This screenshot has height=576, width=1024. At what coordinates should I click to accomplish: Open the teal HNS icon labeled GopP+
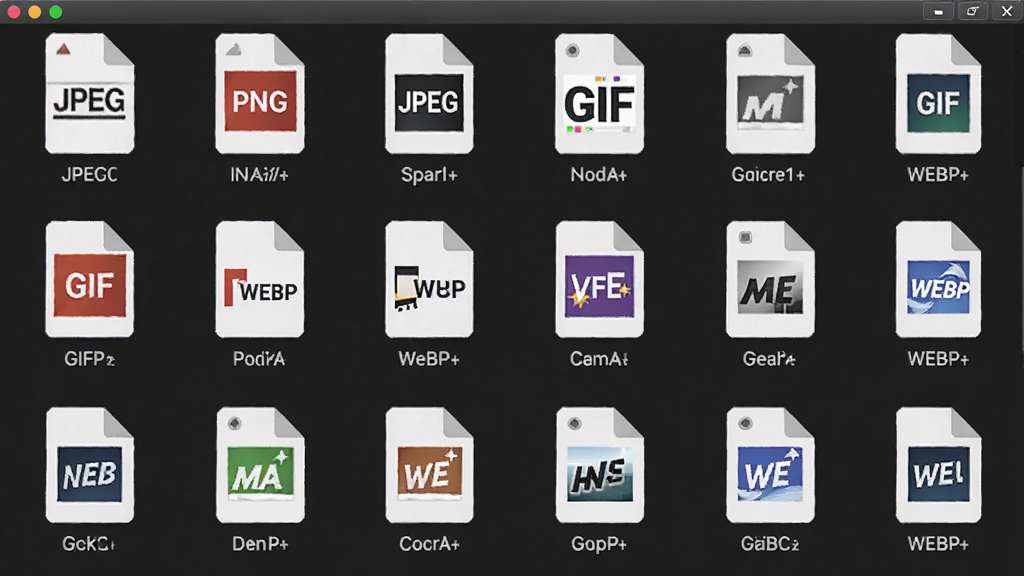coord(600,465)
